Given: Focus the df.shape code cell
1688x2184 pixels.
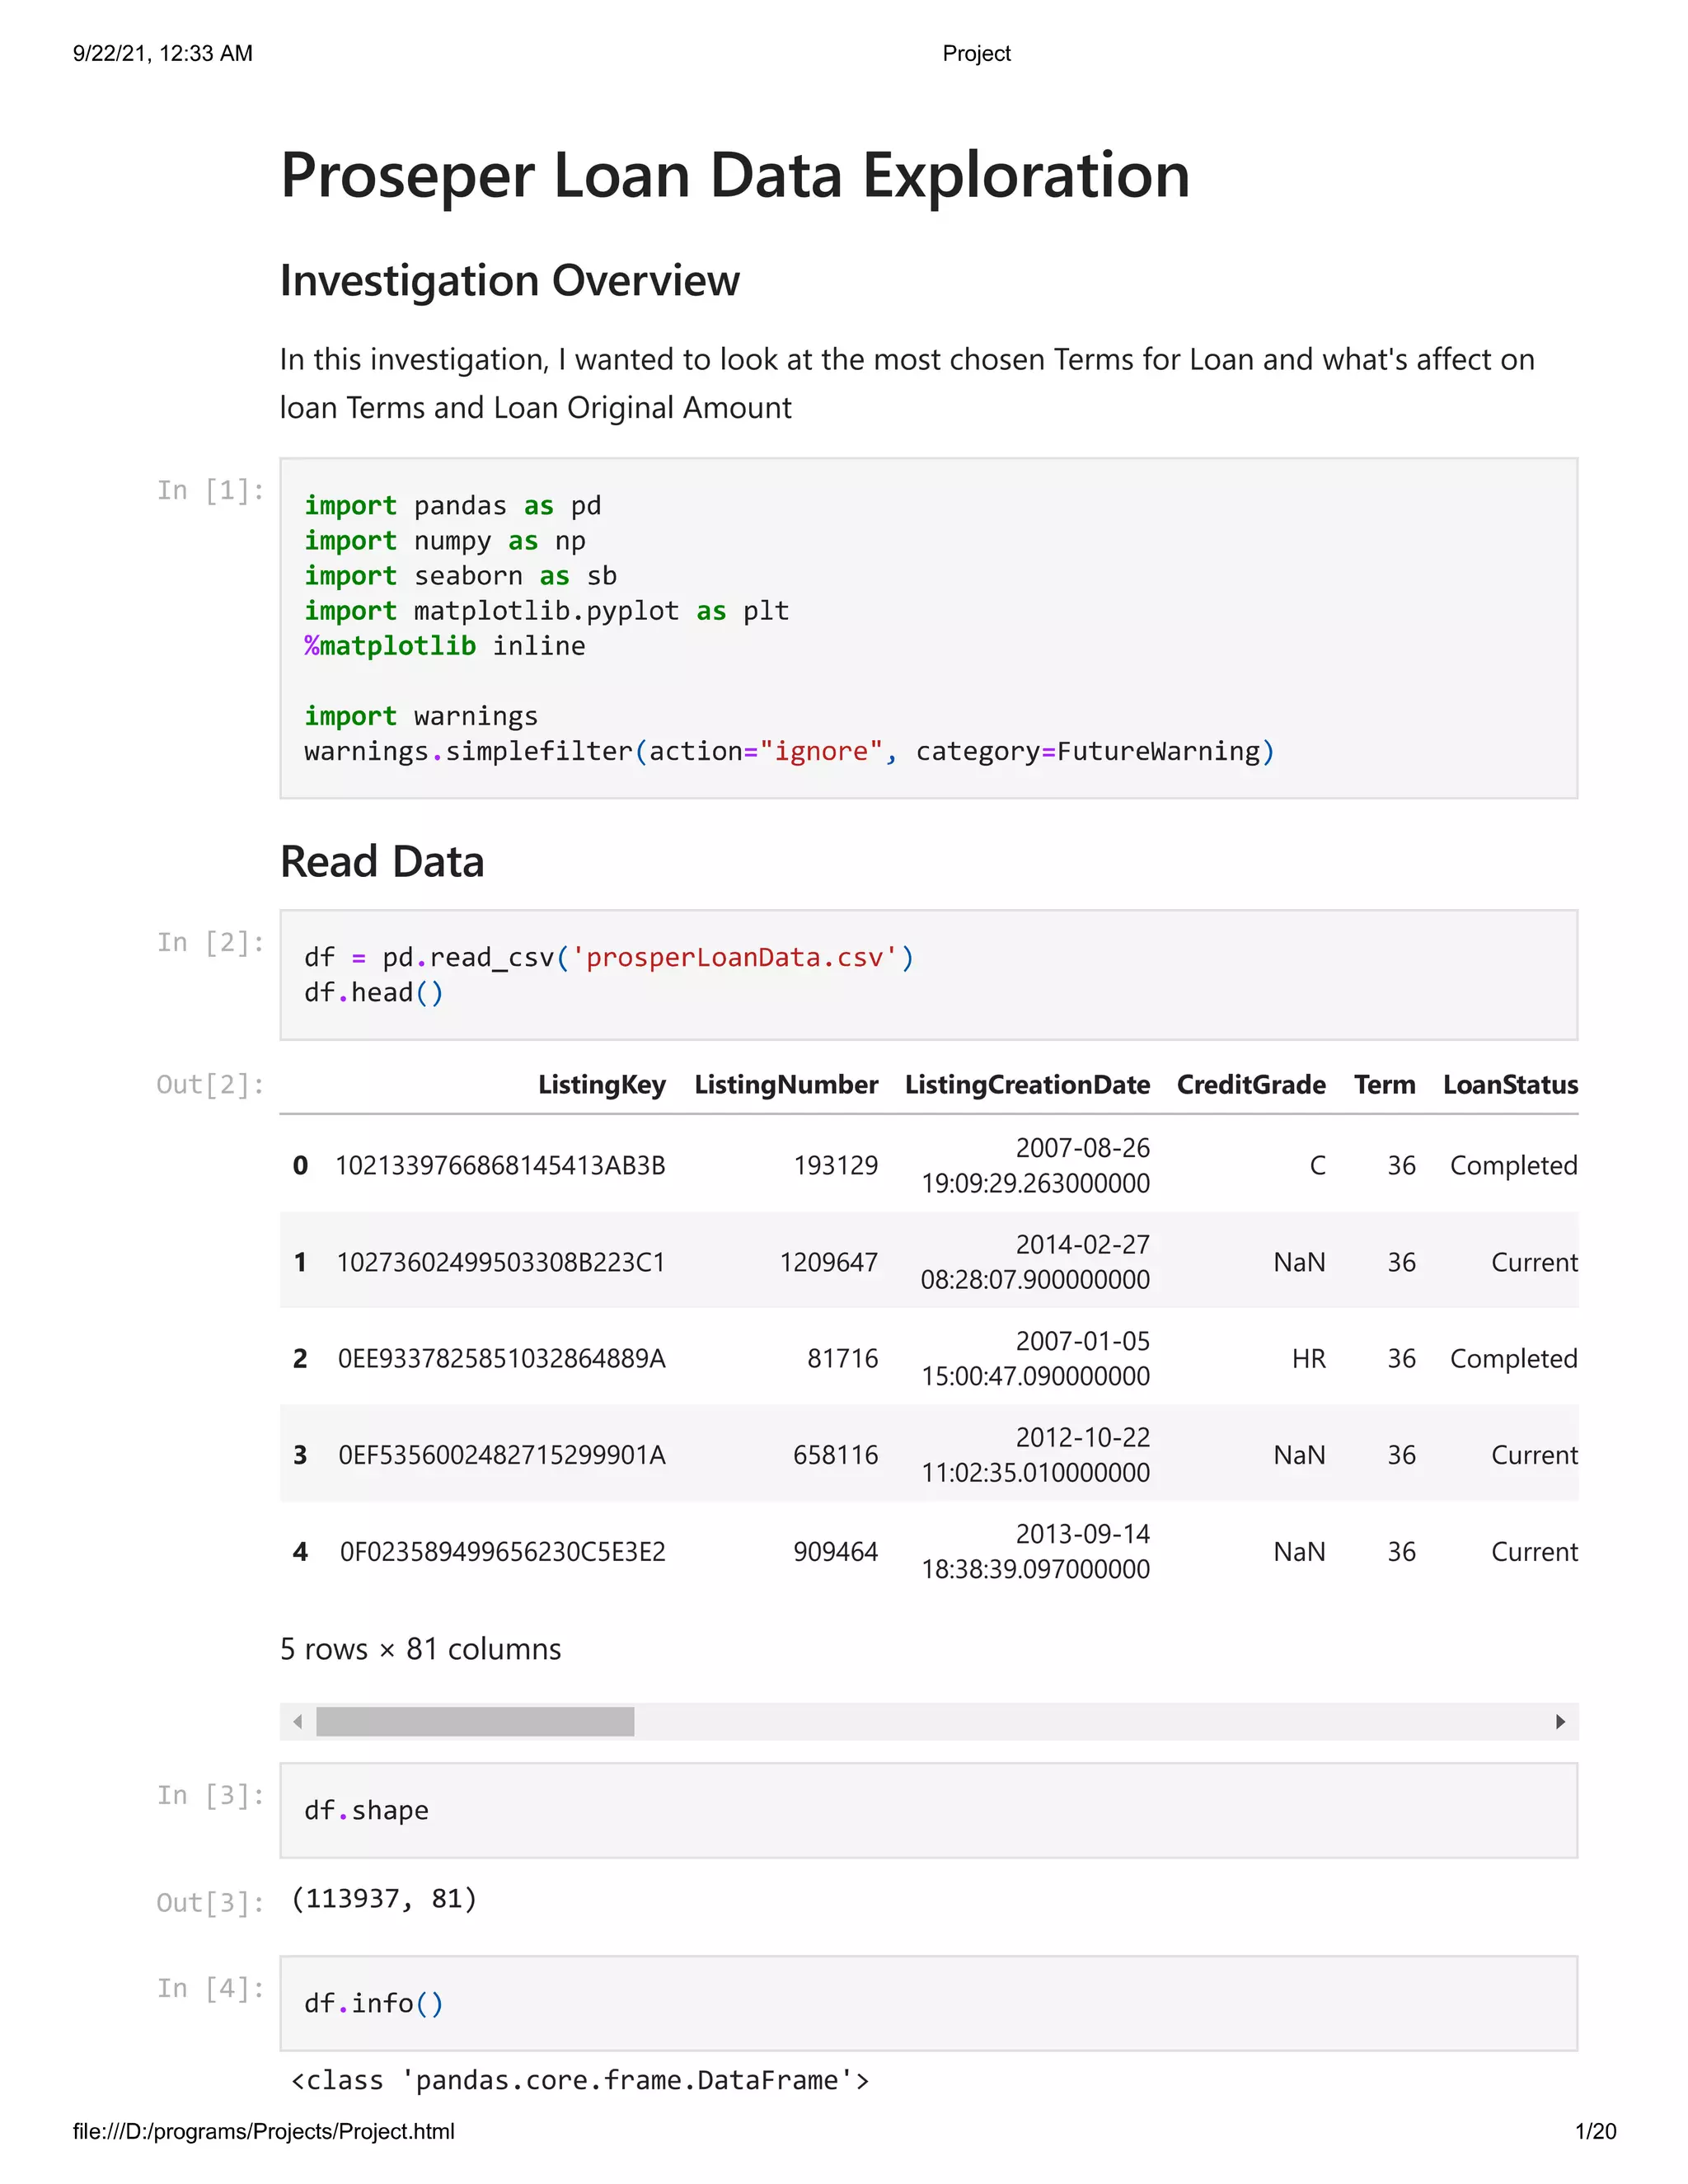Looking at the screenshot, I should pos(928,1811).
